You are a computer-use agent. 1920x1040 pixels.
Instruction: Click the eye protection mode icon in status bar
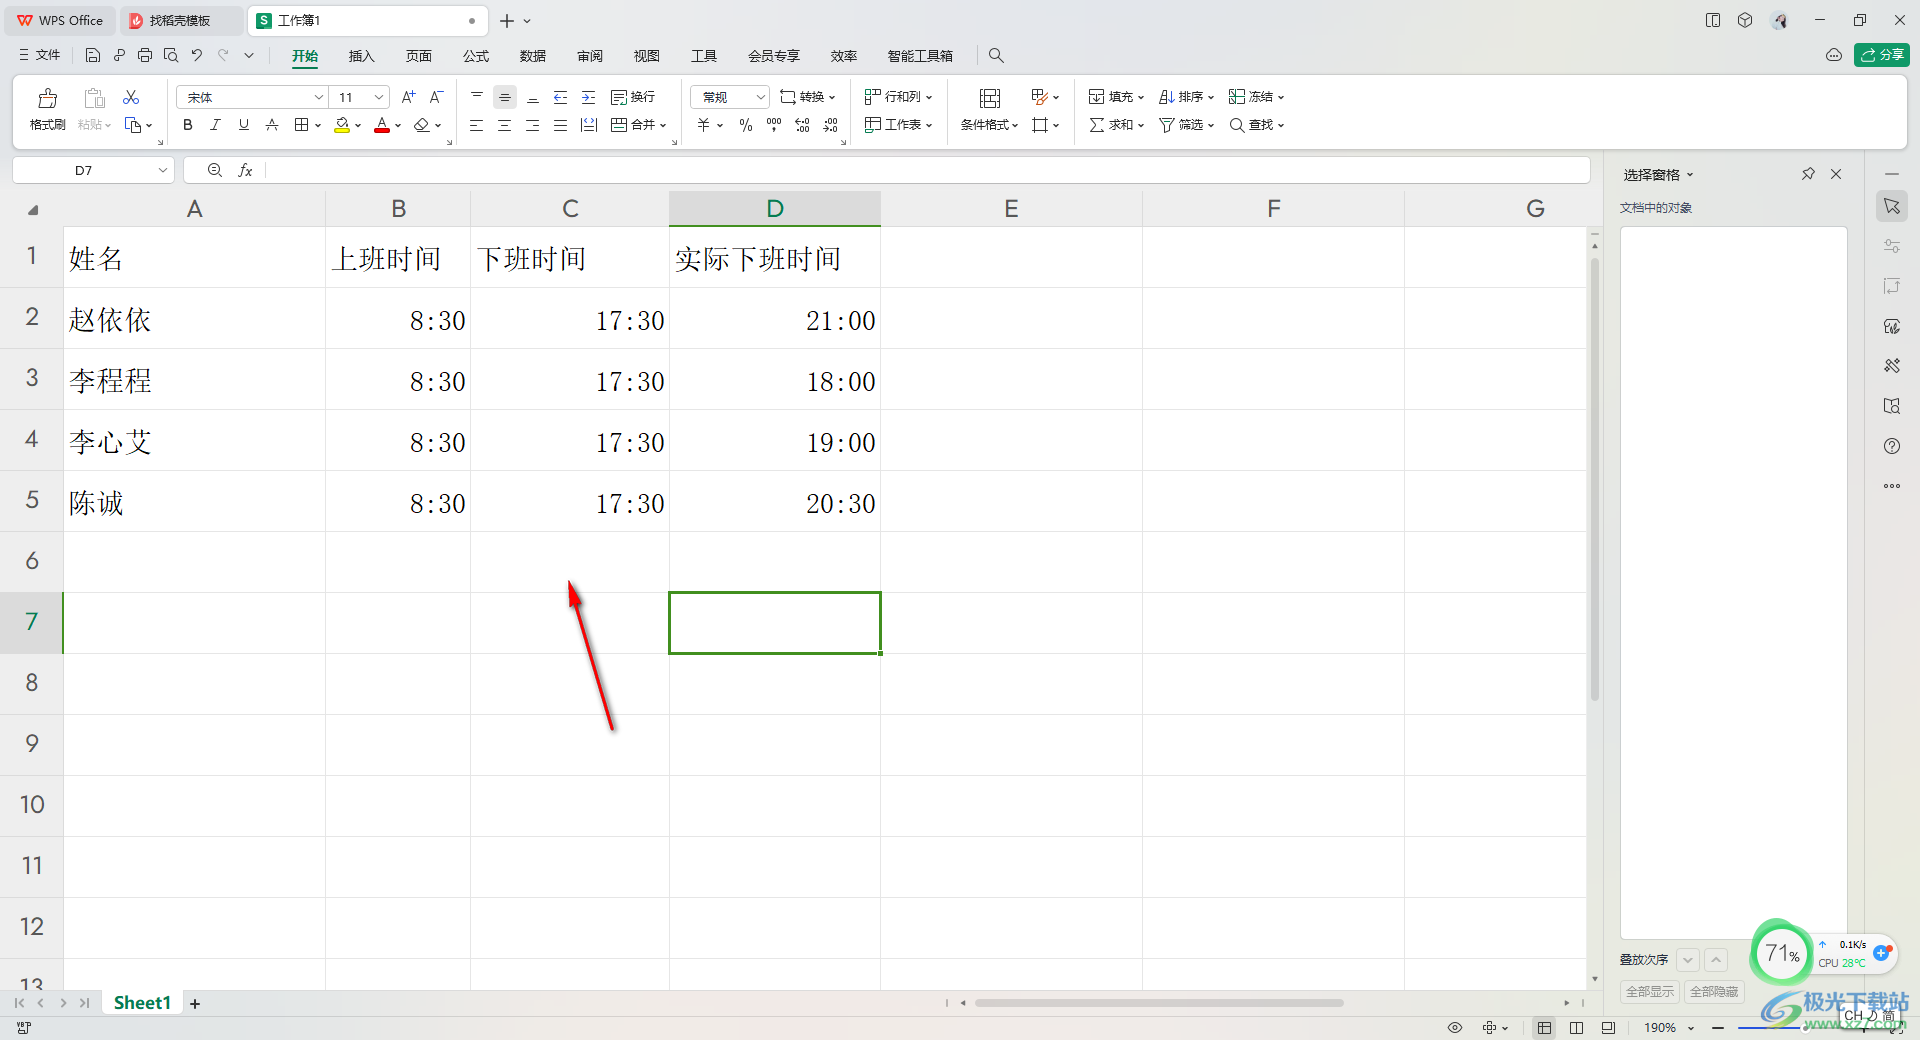point(1455,1028)
